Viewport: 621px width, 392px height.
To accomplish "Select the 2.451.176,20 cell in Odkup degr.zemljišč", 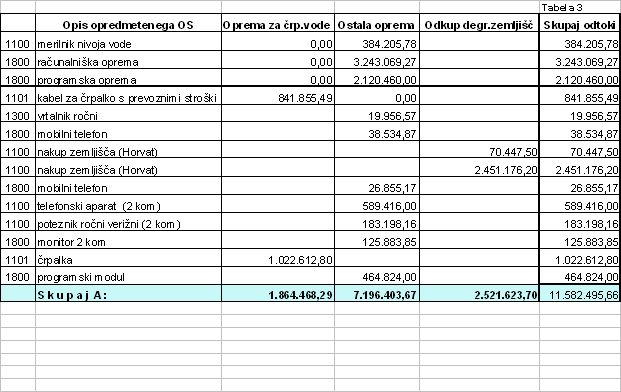I will pyautogui.click(x=479, y=167).
